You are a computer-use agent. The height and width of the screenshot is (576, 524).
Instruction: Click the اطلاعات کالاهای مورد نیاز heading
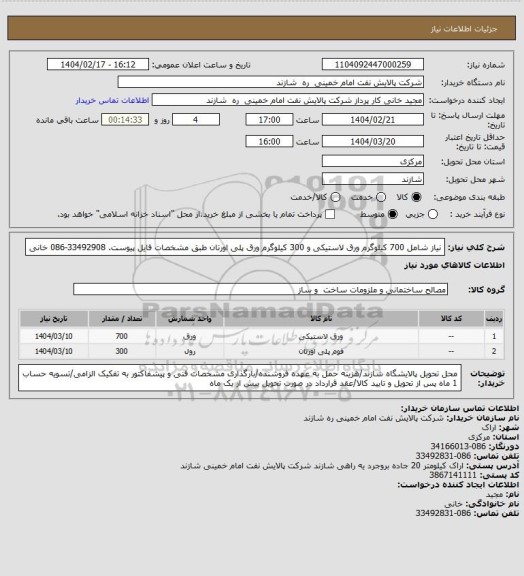(455, 265)
